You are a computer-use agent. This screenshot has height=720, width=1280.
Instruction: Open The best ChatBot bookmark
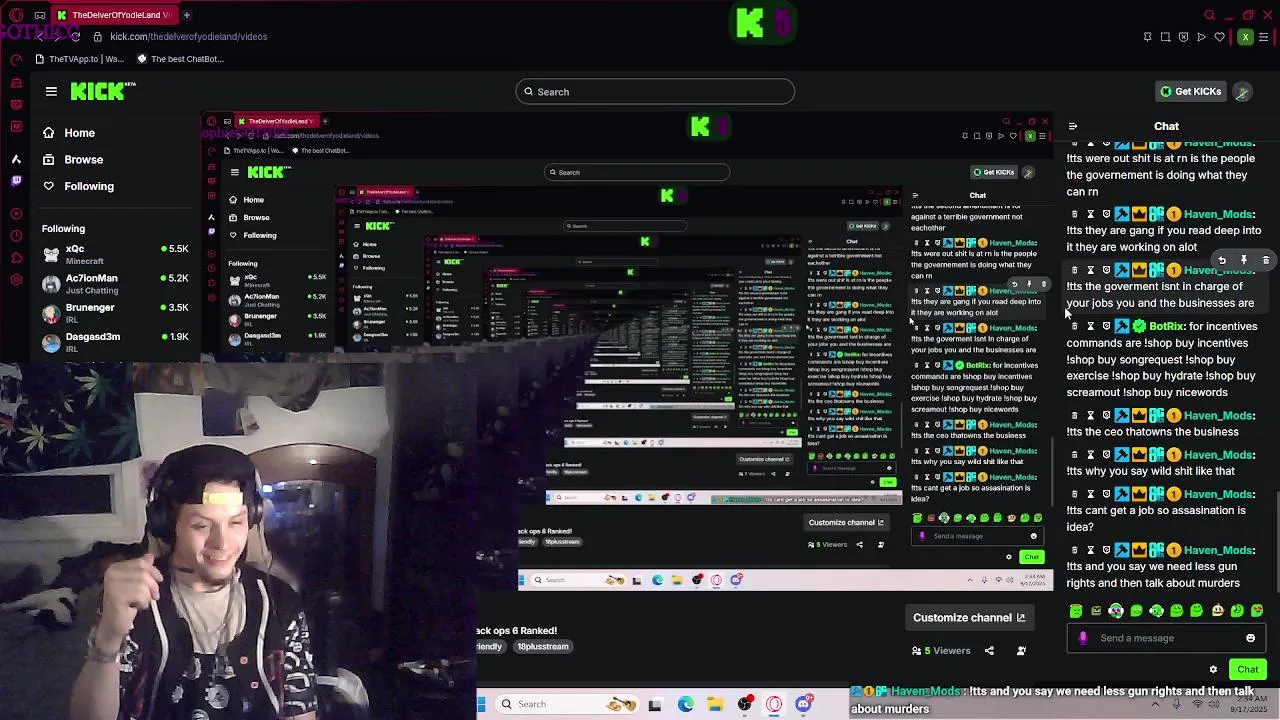click(180, 59)
